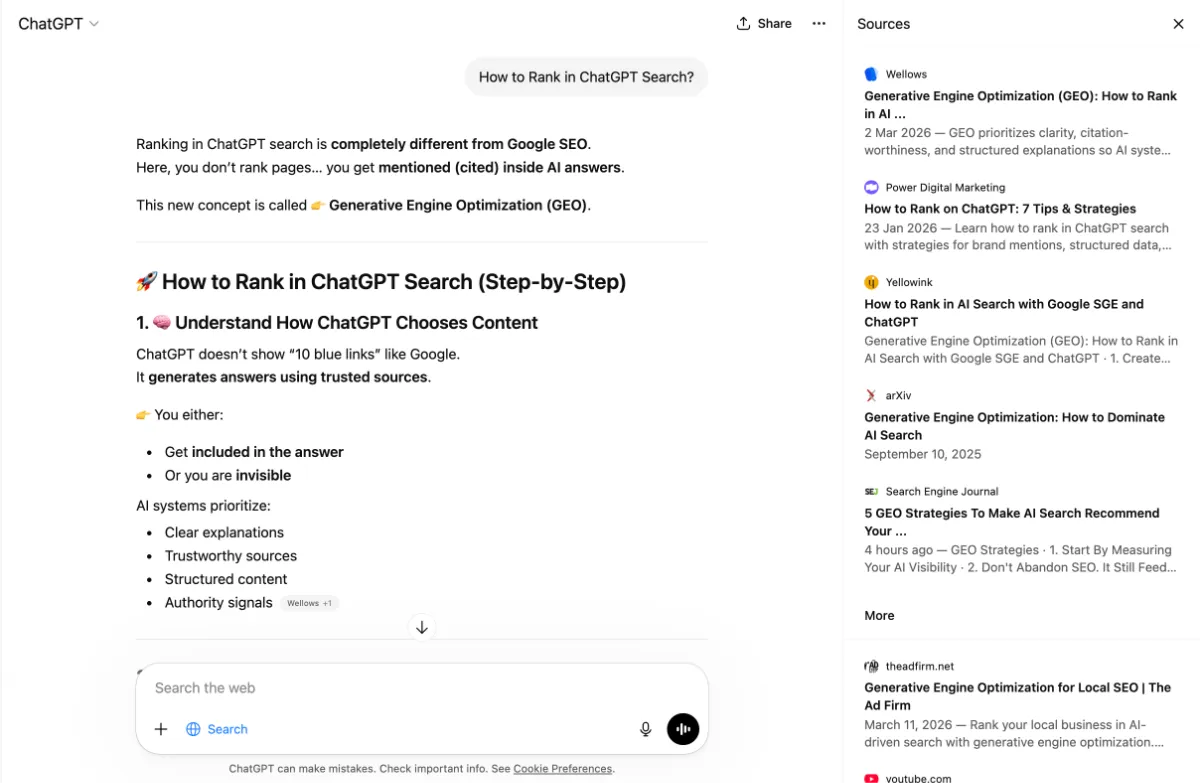Close the Sources panel

pyautogui.click(x=1178, y=23)
